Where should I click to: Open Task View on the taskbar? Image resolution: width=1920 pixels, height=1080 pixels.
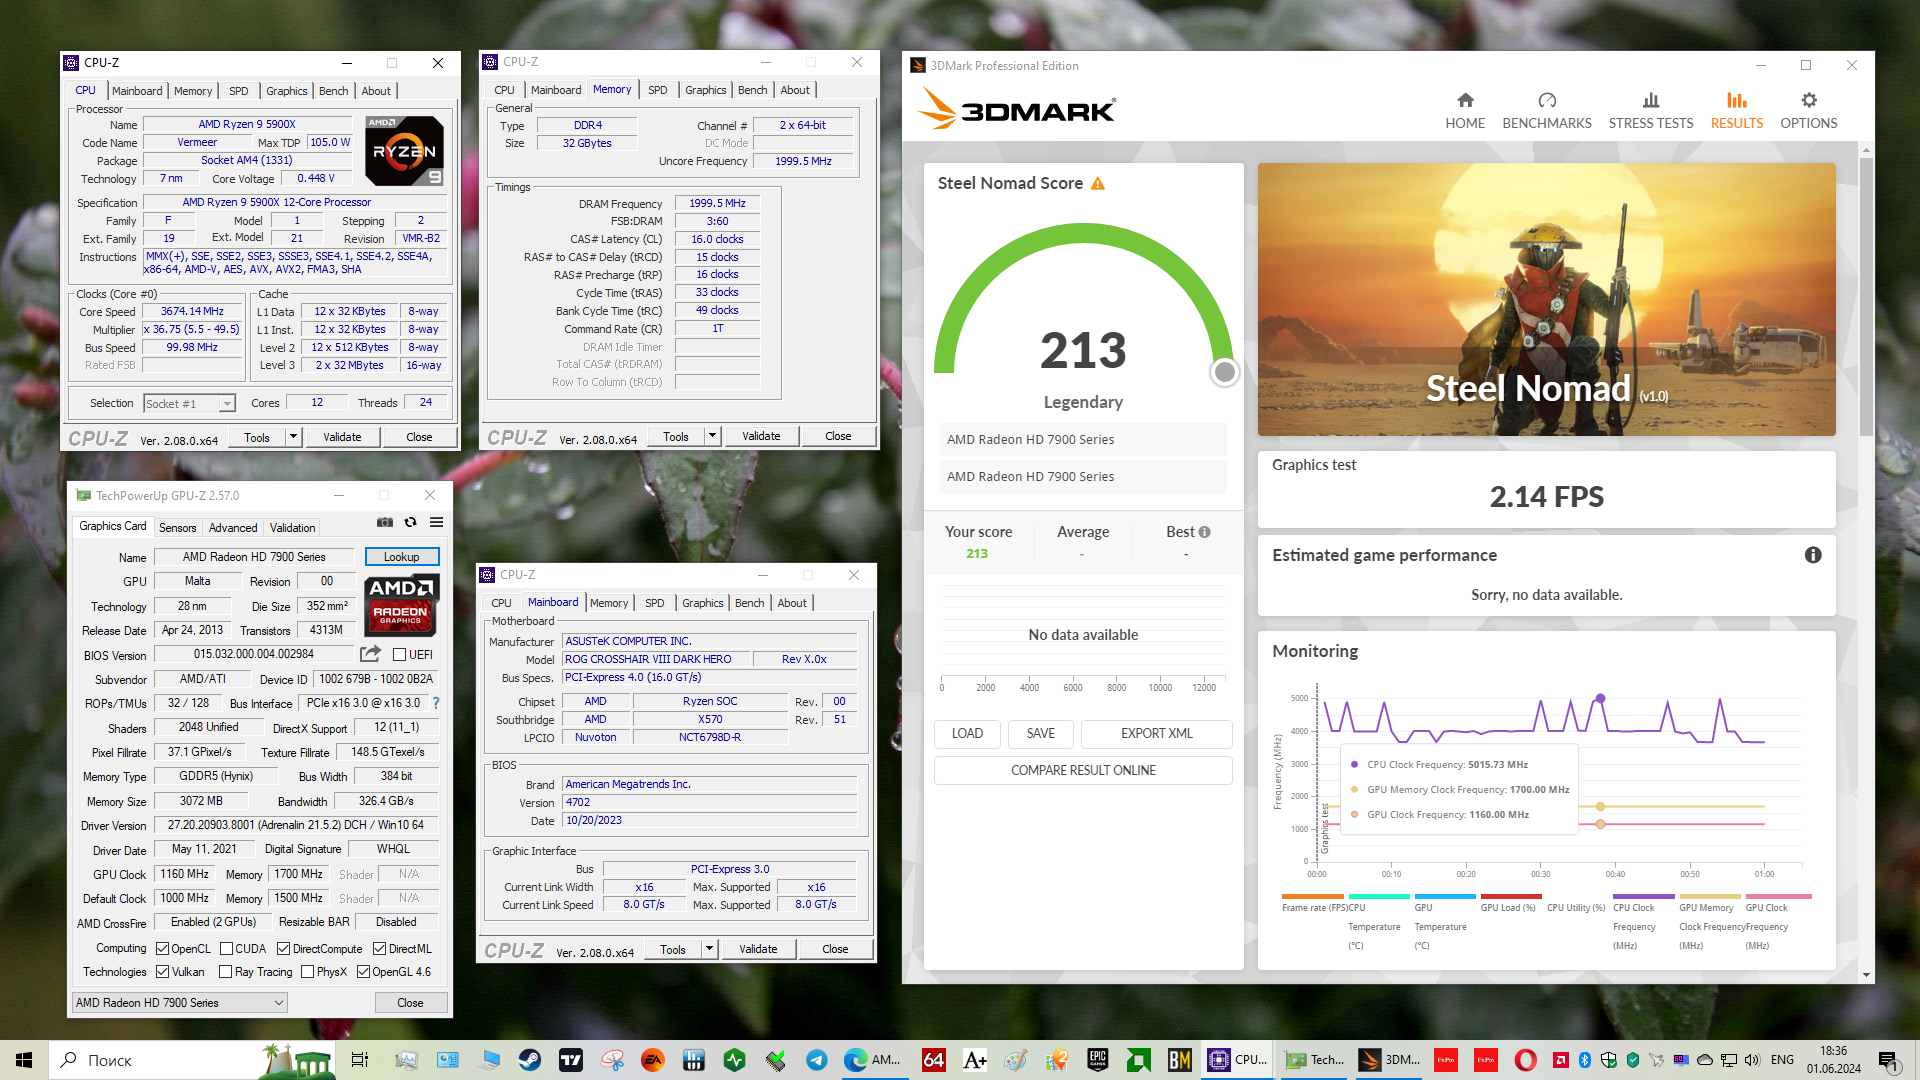point(360,1060)
